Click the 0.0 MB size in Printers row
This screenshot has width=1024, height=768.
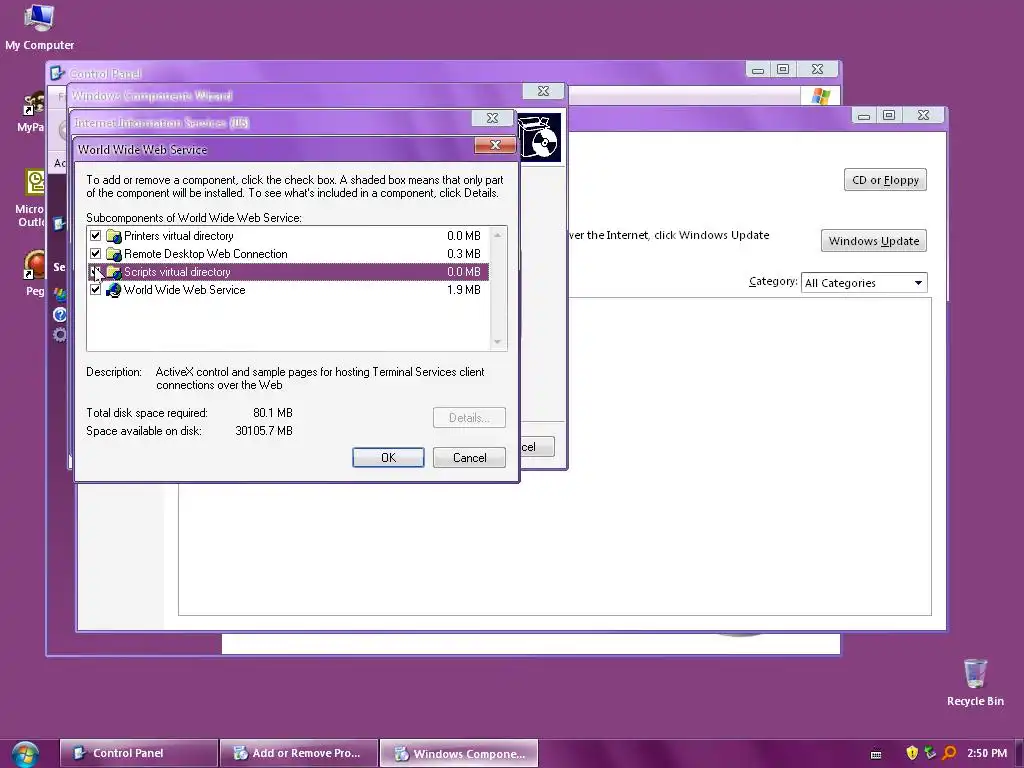(x=464, y=236)
